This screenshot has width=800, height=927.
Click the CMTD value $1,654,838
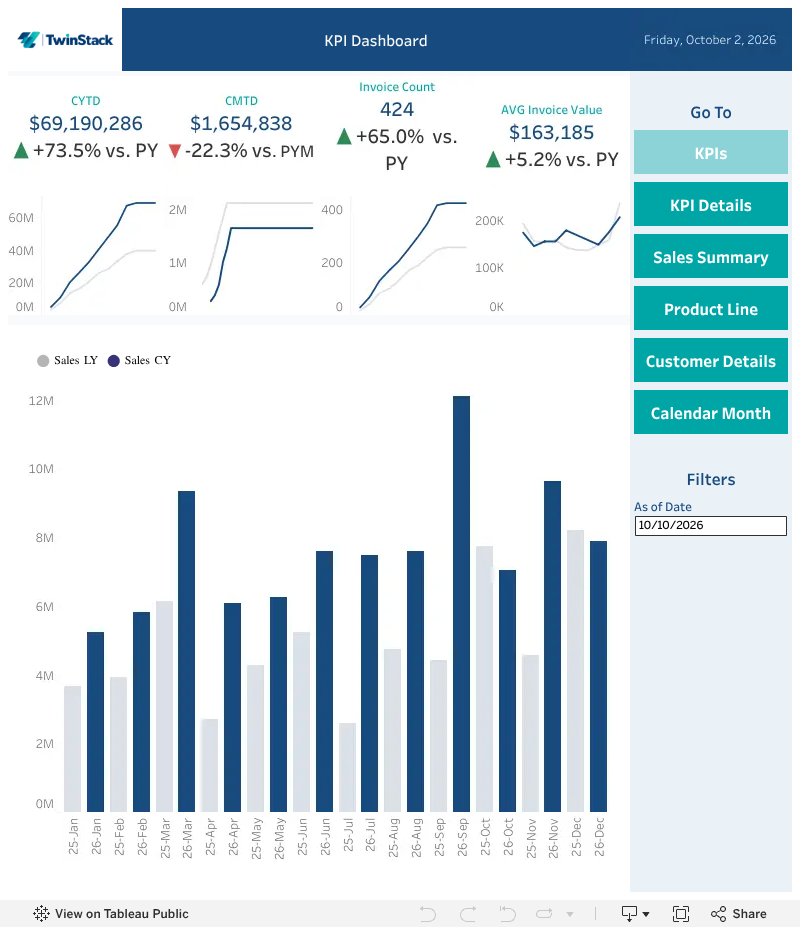(x=241, y=124)
